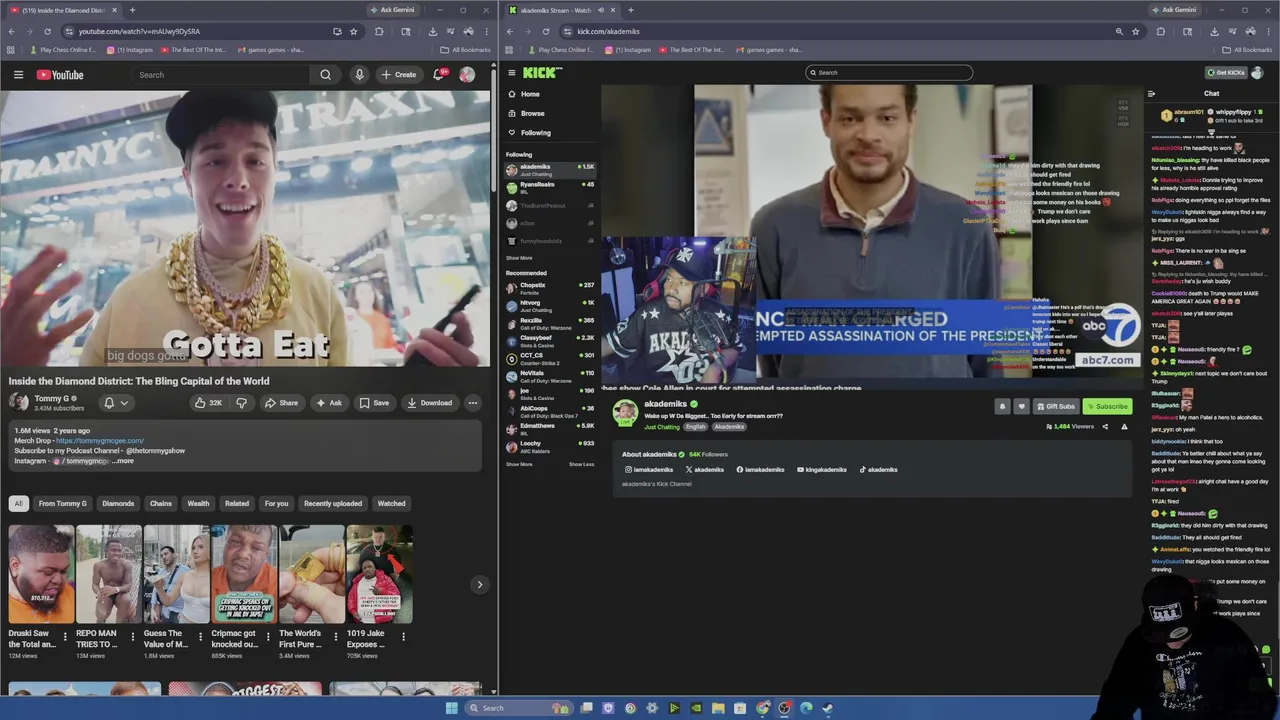1280x720 pixels.
Task: Open akademiks TikTok link
Action: pos(879,470)
